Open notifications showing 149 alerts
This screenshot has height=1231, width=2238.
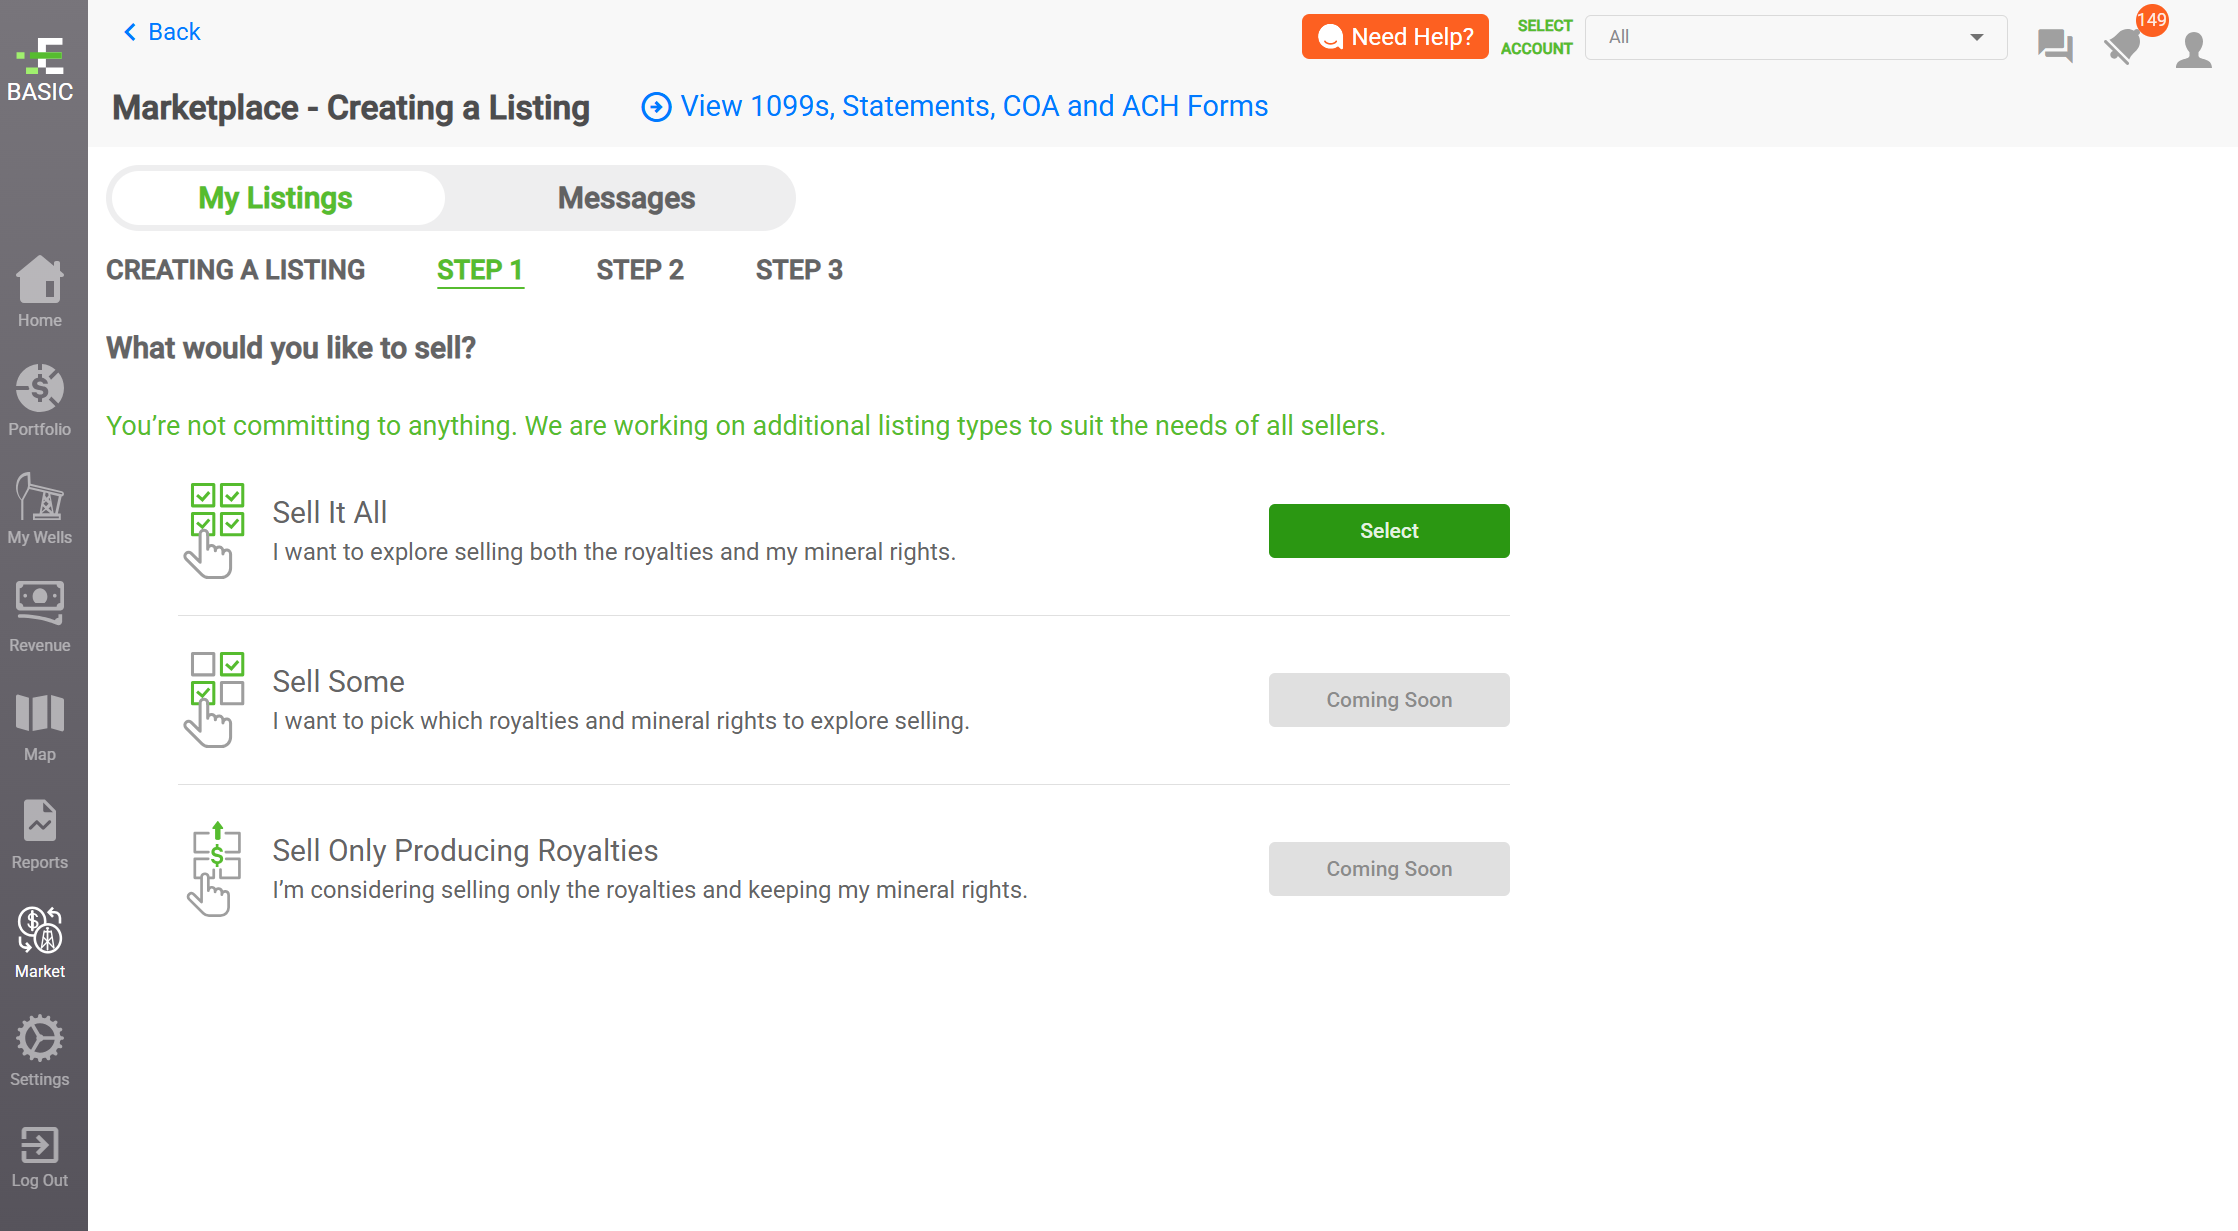tap(2123, 45)
